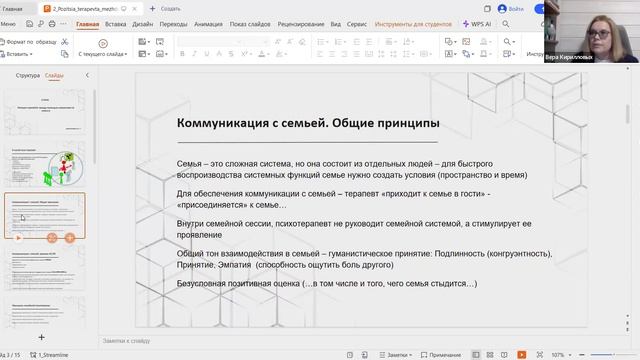Open the zoom percentage dropdown at 107%
Screen dimensions: 640x360
pos(570,355)
